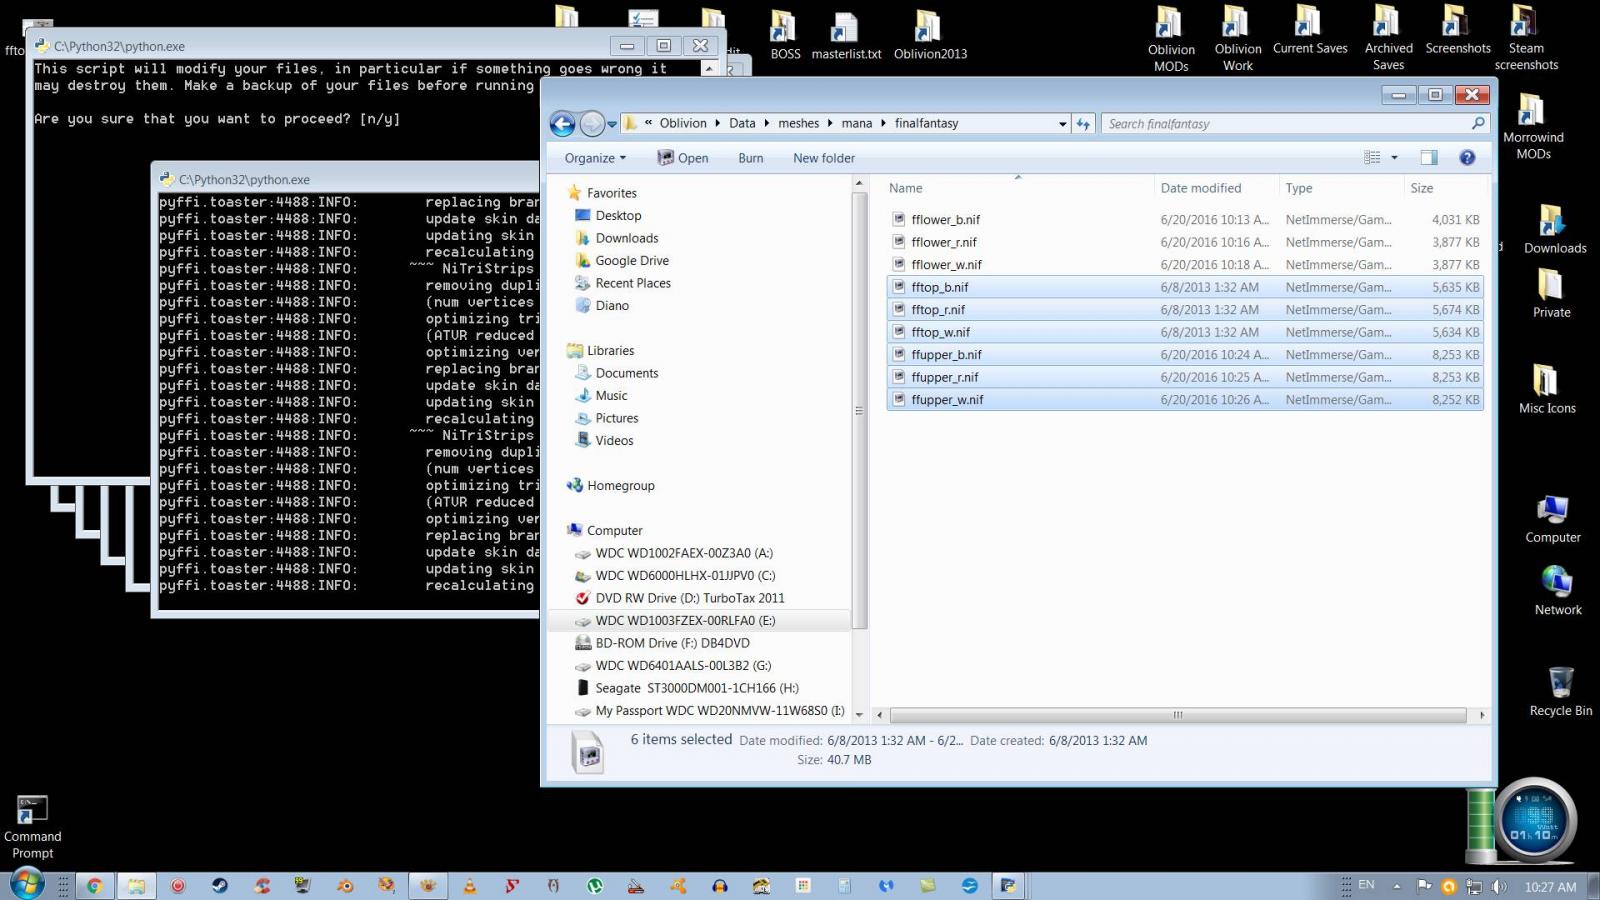Click the Burn toolbar button
Image resolution: width=1600 pixels, height=900 pixels.
coord(750,157)
